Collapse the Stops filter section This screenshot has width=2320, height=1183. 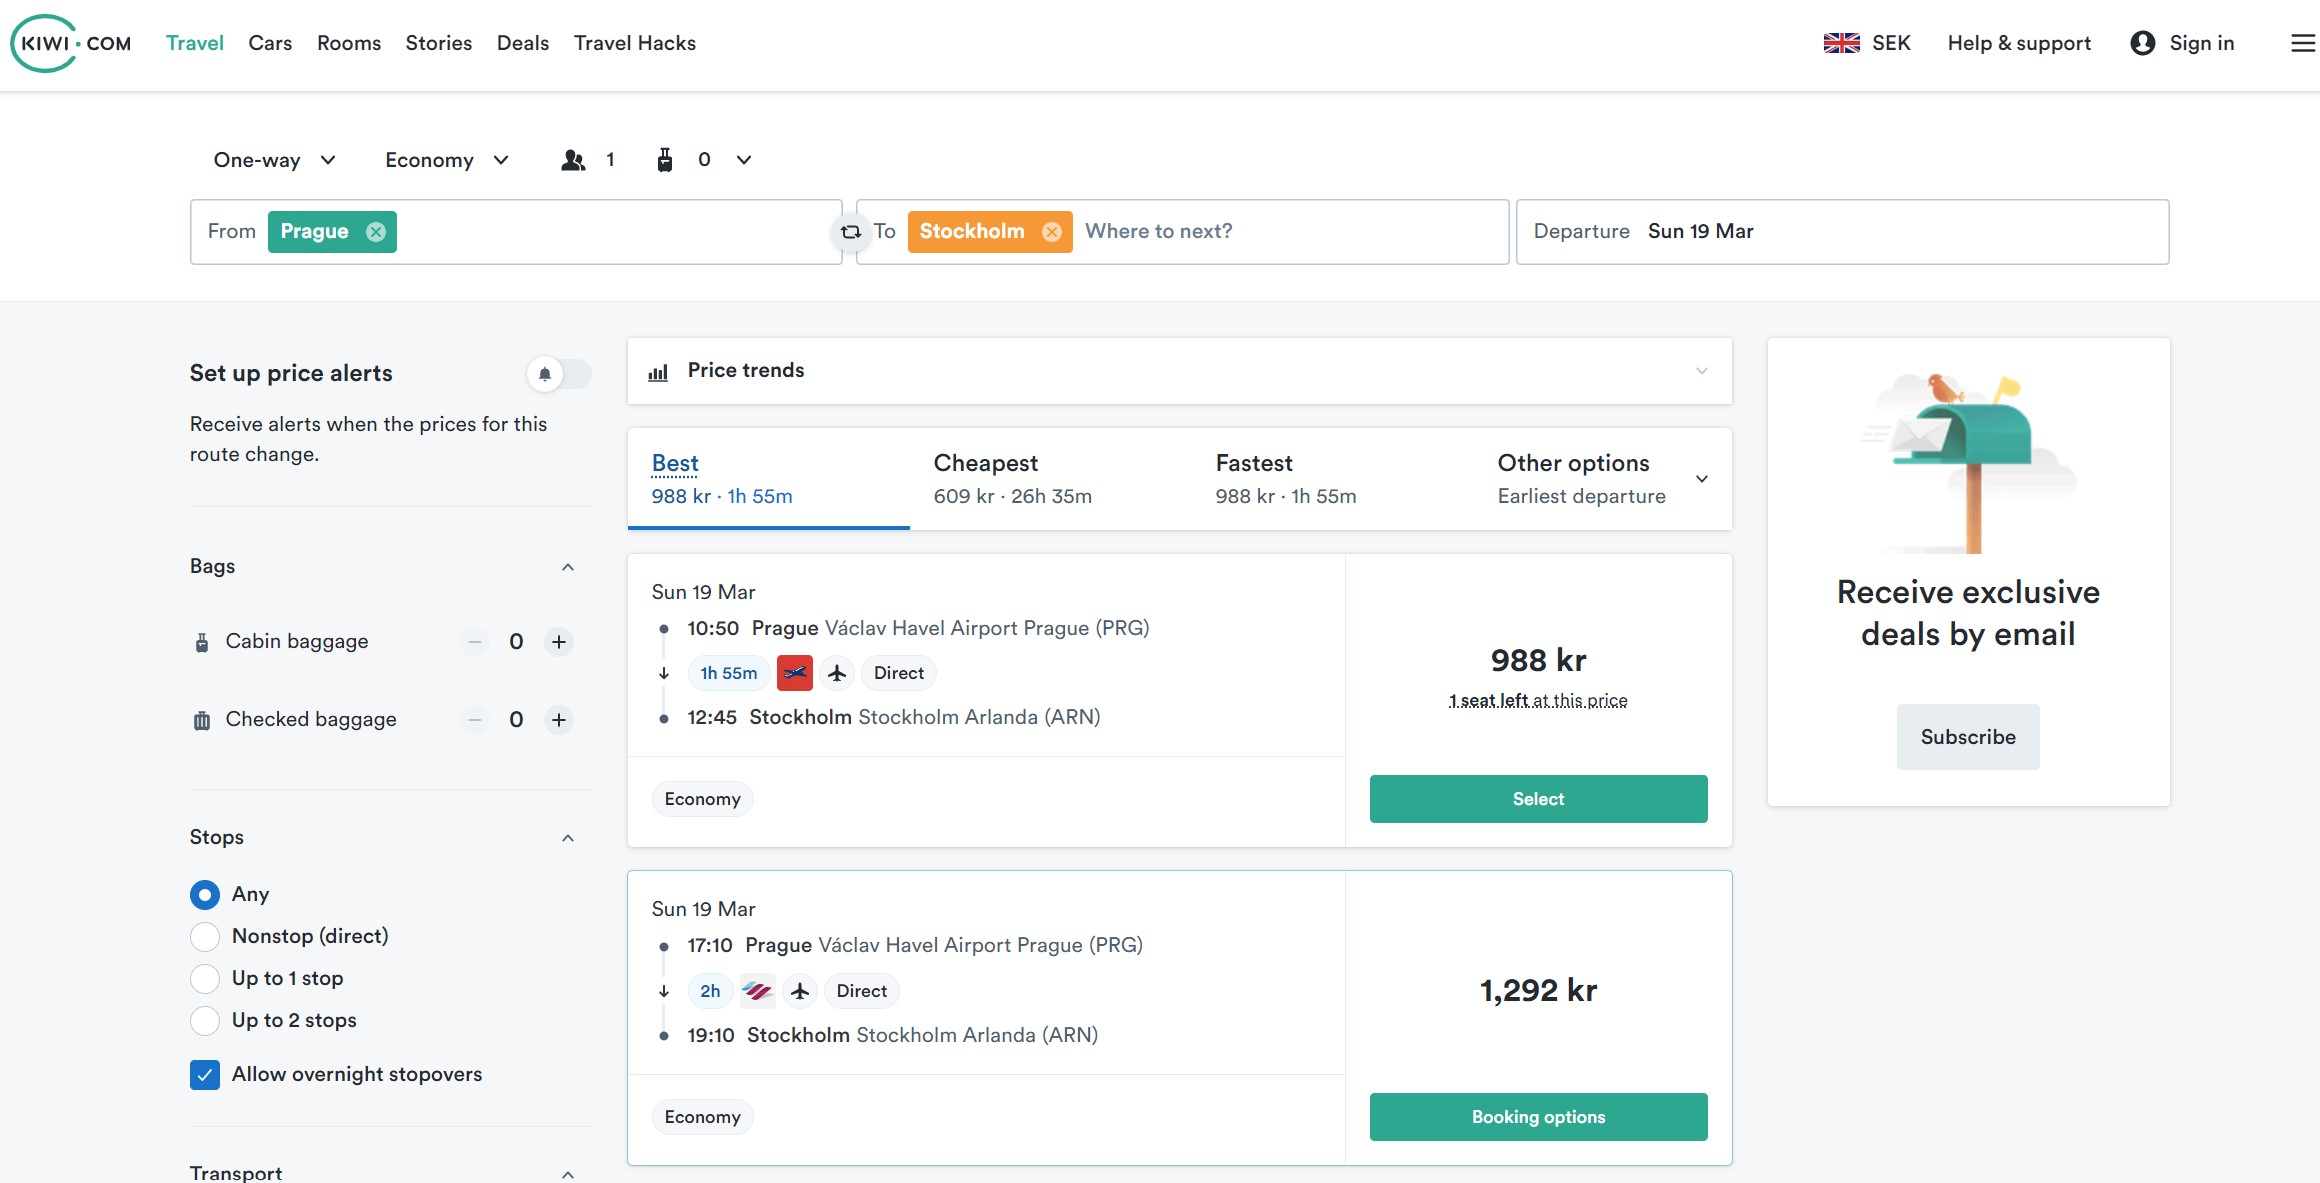coord(568,838)
